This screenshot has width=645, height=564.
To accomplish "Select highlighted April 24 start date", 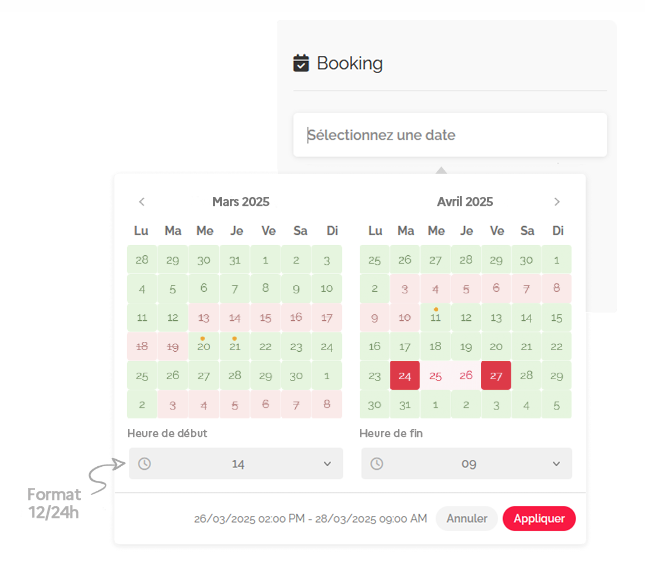I will [x=405, y=376].
